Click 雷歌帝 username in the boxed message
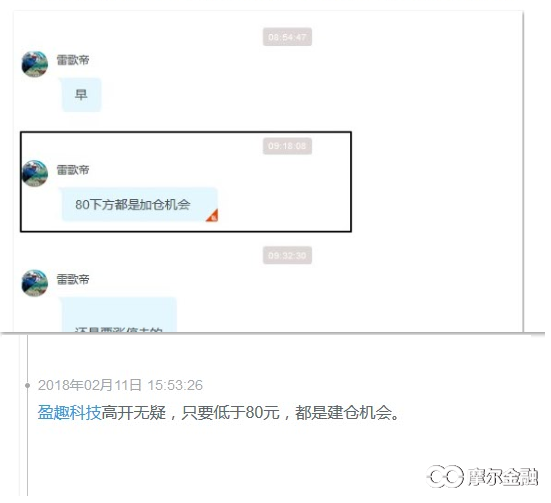551x503 pixels. pyautogui.click(x=73, y=170)
